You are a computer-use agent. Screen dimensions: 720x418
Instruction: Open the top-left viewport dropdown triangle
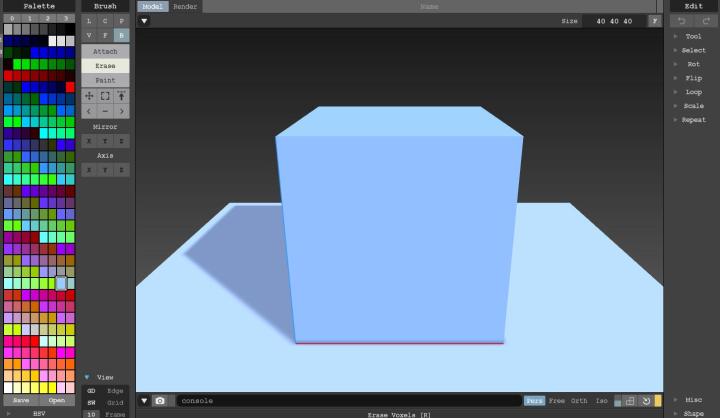[144, 21]
